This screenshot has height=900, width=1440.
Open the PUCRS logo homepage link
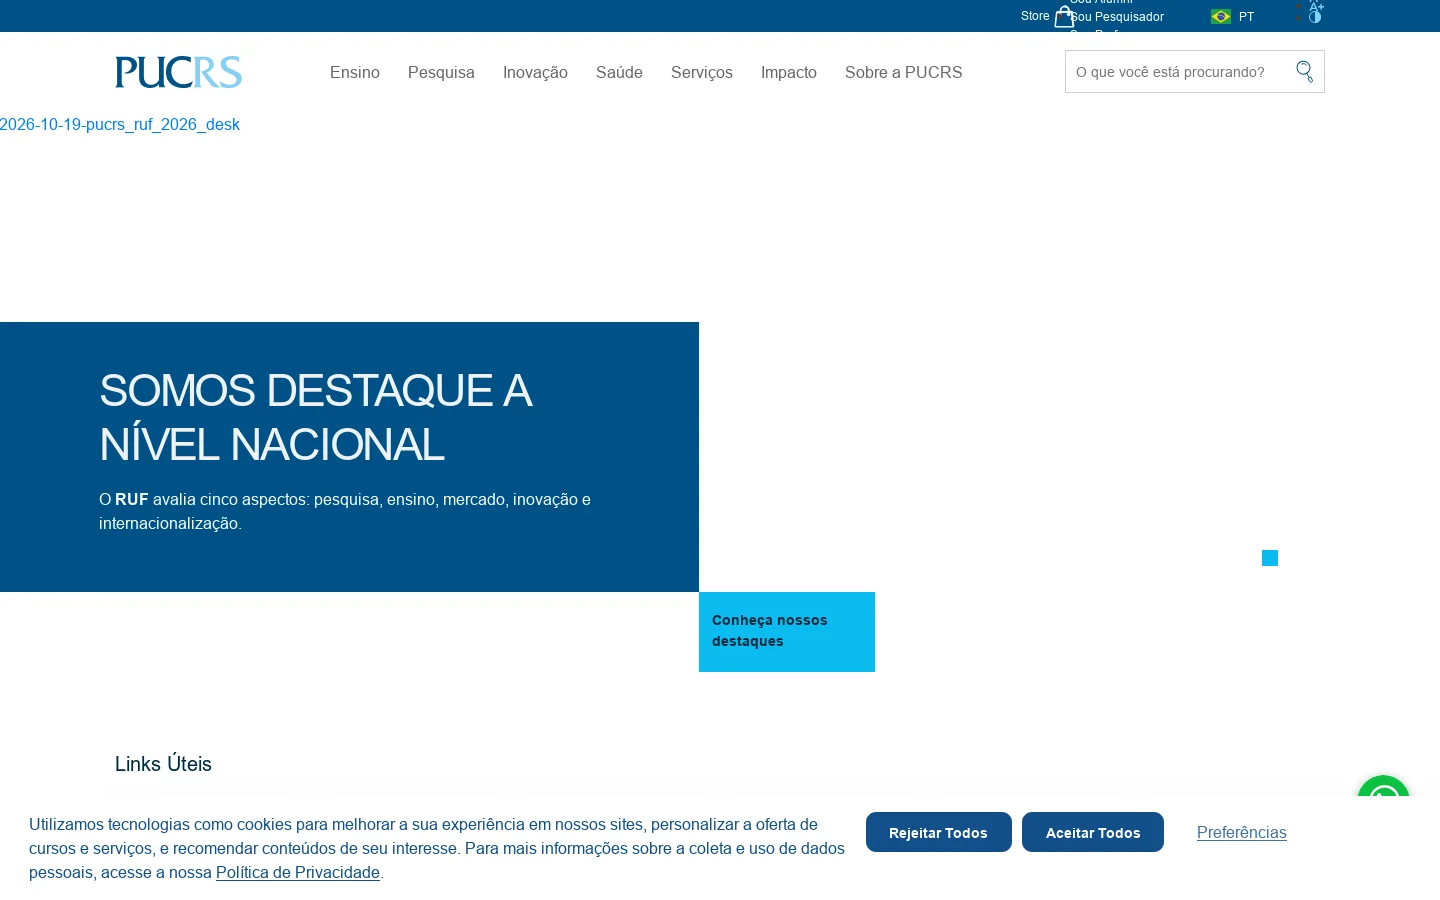(178, 72)
